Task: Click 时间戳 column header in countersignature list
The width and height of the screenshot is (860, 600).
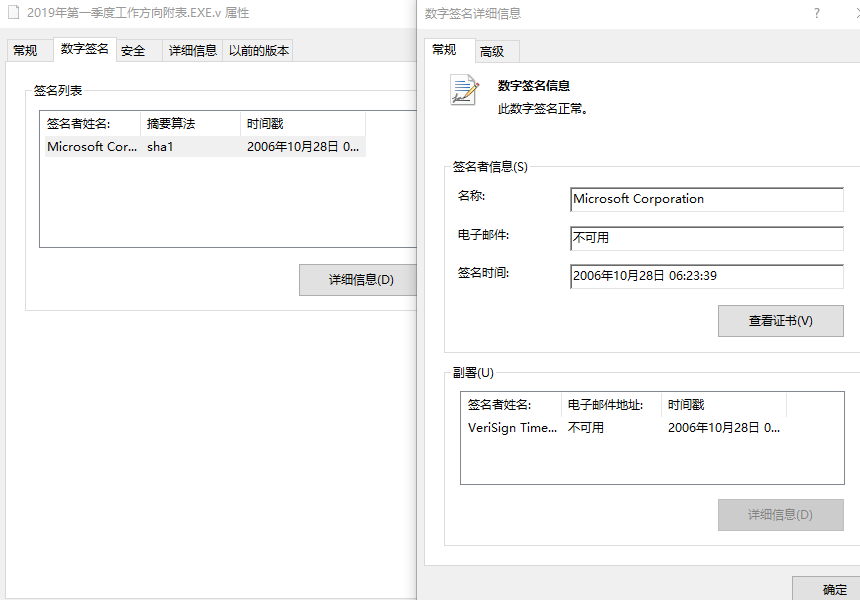Action: 723,405
